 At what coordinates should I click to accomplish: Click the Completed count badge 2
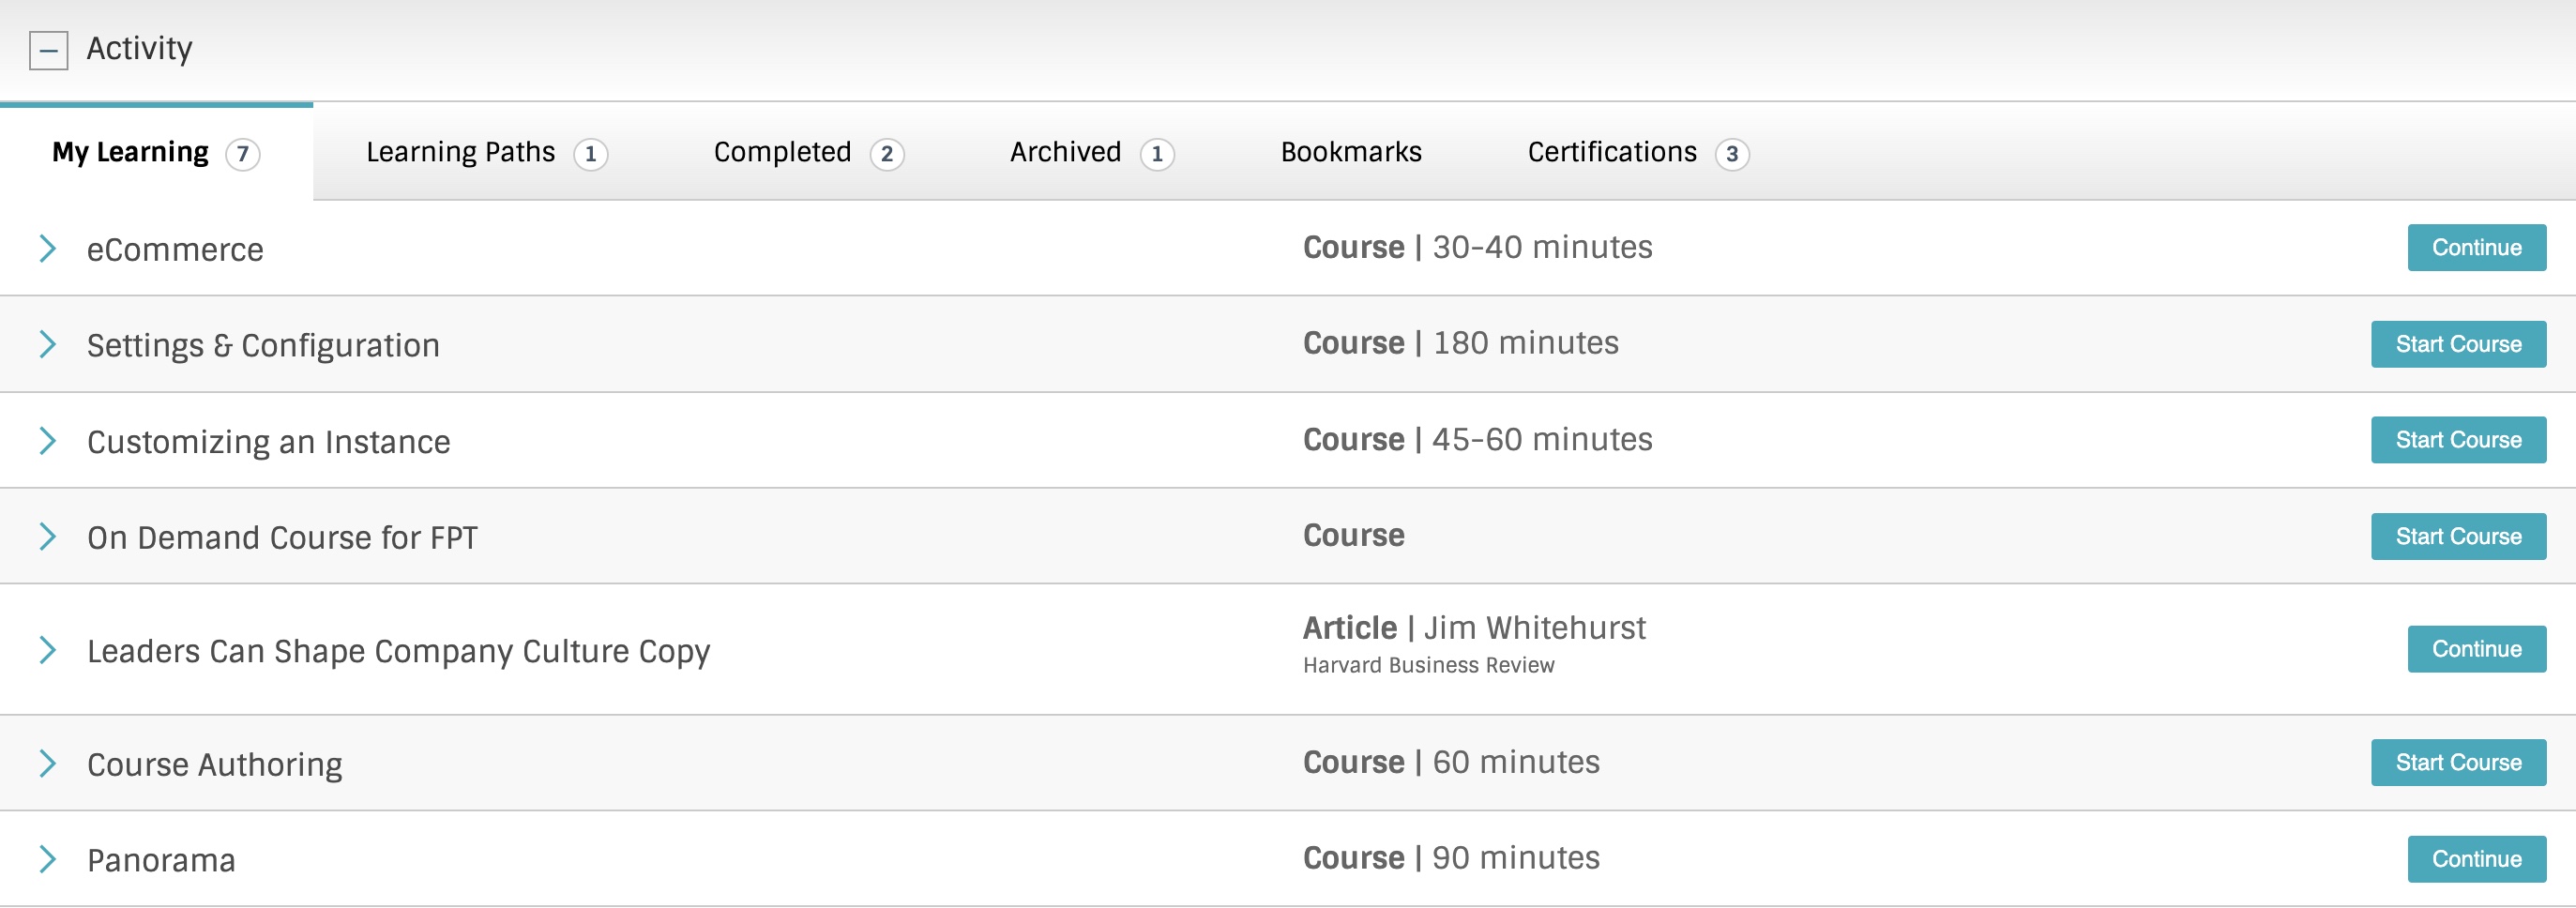(x=887, y=154)
